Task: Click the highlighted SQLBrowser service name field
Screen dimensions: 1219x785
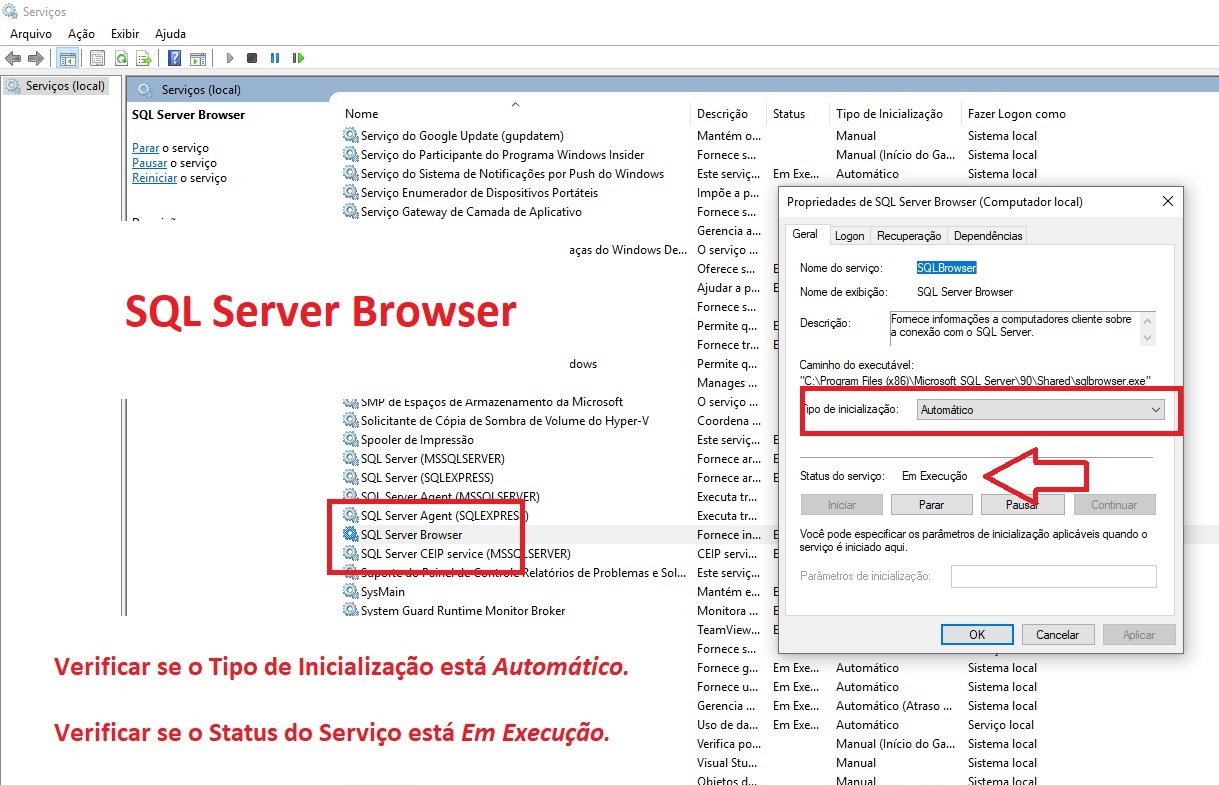Action: point(947,268)
